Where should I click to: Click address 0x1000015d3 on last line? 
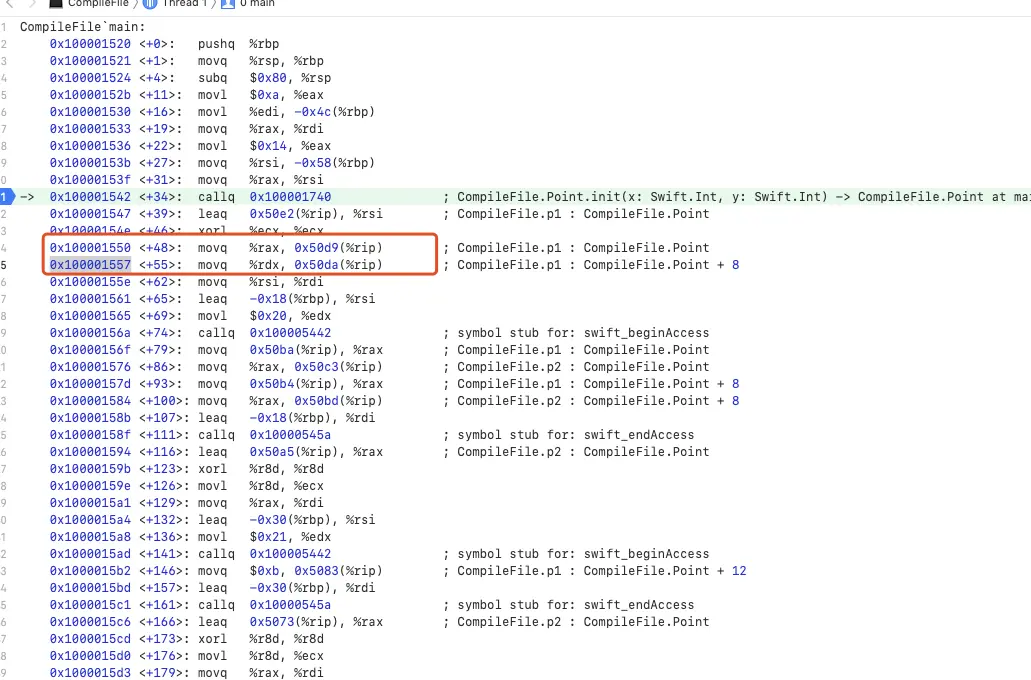[90, 673]
